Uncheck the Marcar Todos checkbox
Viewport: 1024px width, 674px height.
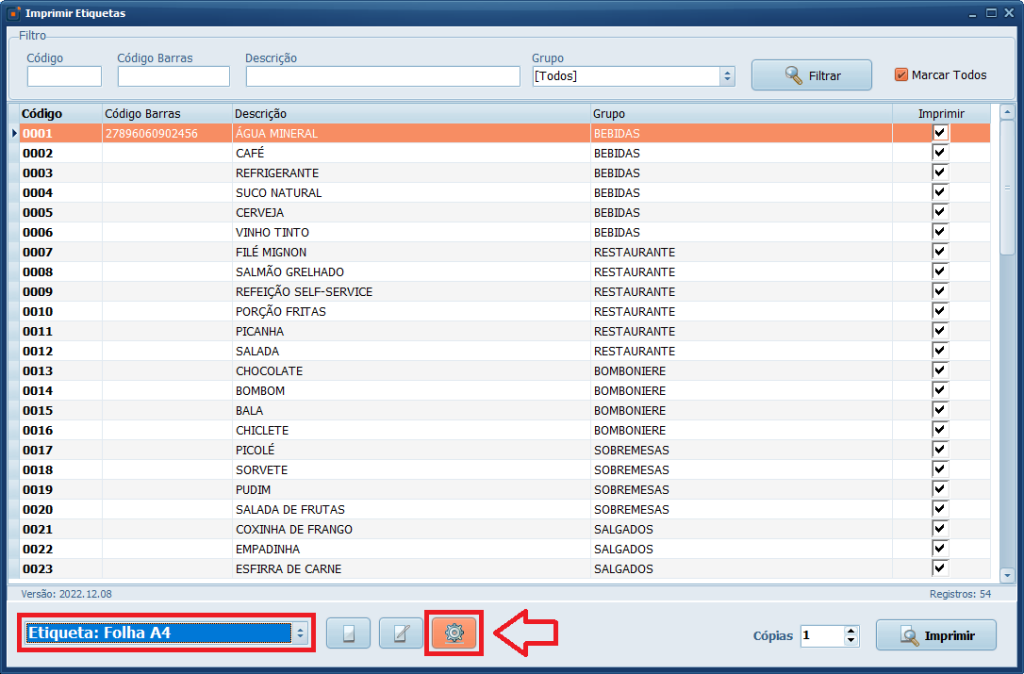(901, 75)
